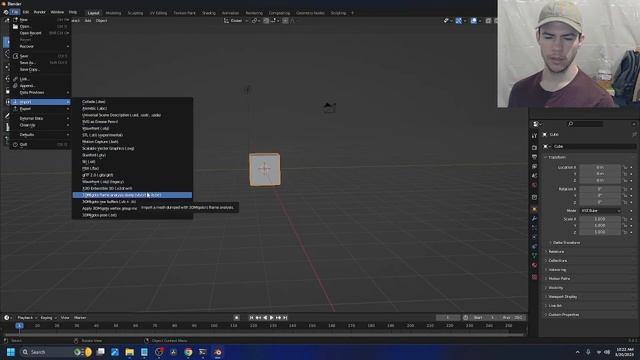
Task: Select Alembic (.abc) import entry
Action: pos(132,108)
